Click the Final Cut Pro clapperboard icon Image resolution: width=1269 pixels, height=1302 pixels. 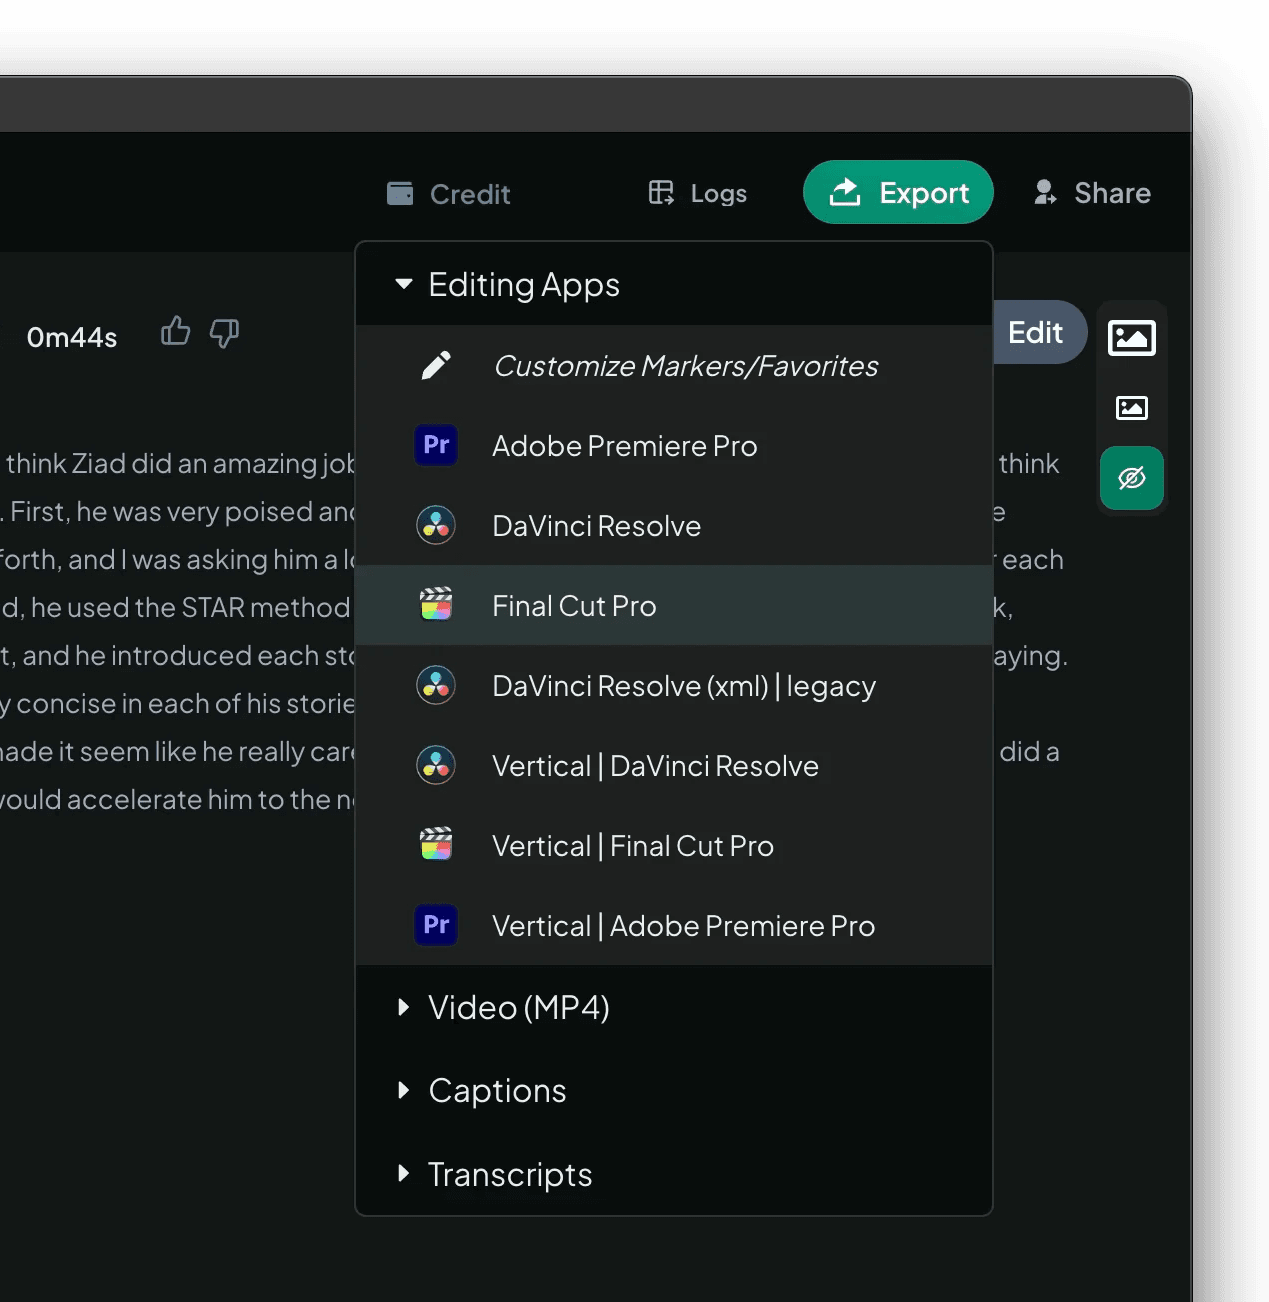click(x=436, y=604)
